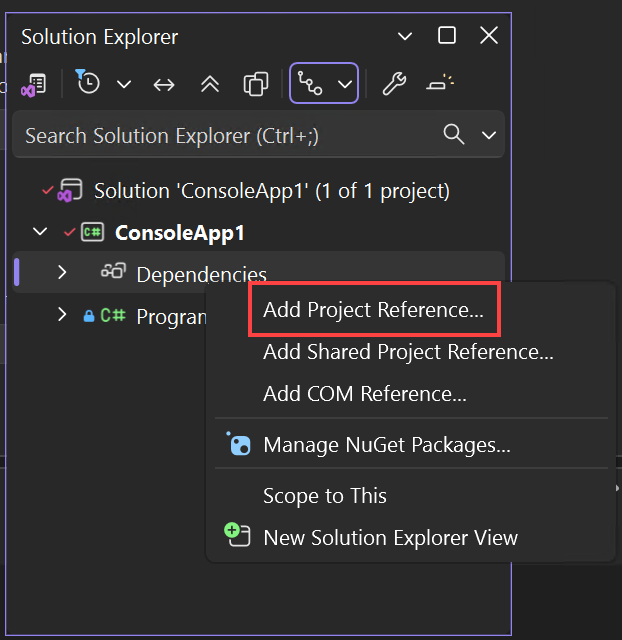Click the Collapse All double-chevron icon
Viewport: 622px width, 640px height.
point(210,84)
